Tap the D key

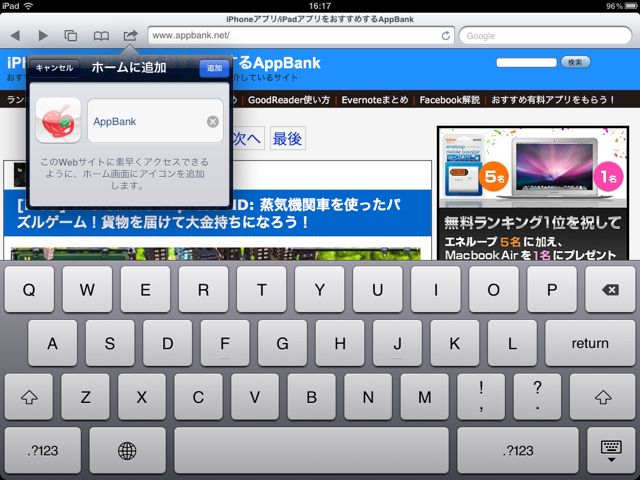pyautogui.click(x=167, y=343)
